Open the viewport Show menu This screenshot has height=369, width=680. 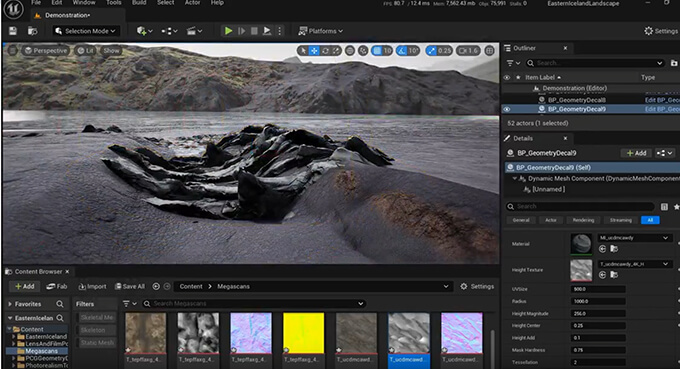[111, 51]
